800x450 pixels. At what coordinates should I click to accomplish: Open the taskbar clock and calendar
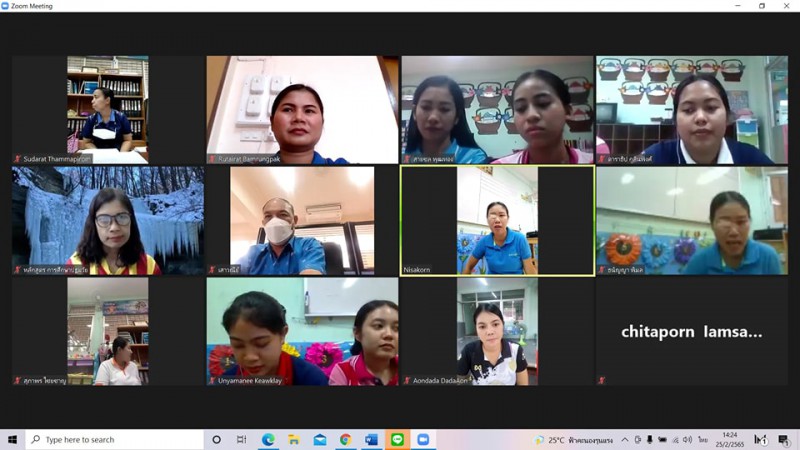pos(729,439)
